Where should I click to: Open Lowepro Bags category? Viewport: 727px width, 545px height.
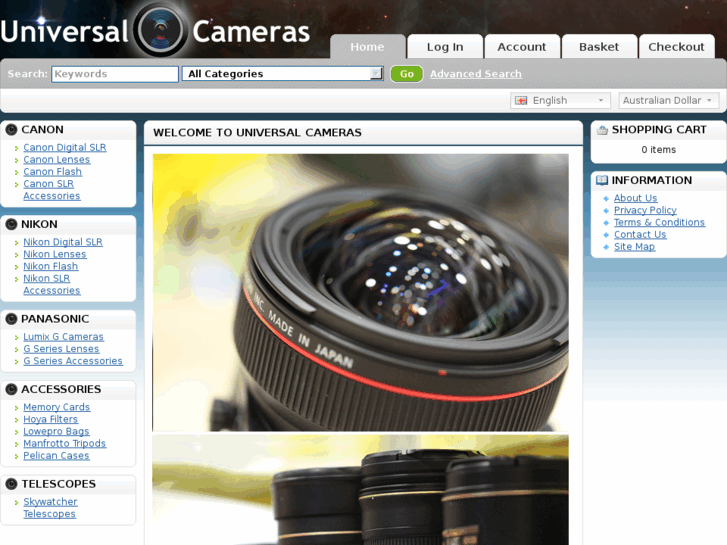pyautogui.click(x=56, y=431)
